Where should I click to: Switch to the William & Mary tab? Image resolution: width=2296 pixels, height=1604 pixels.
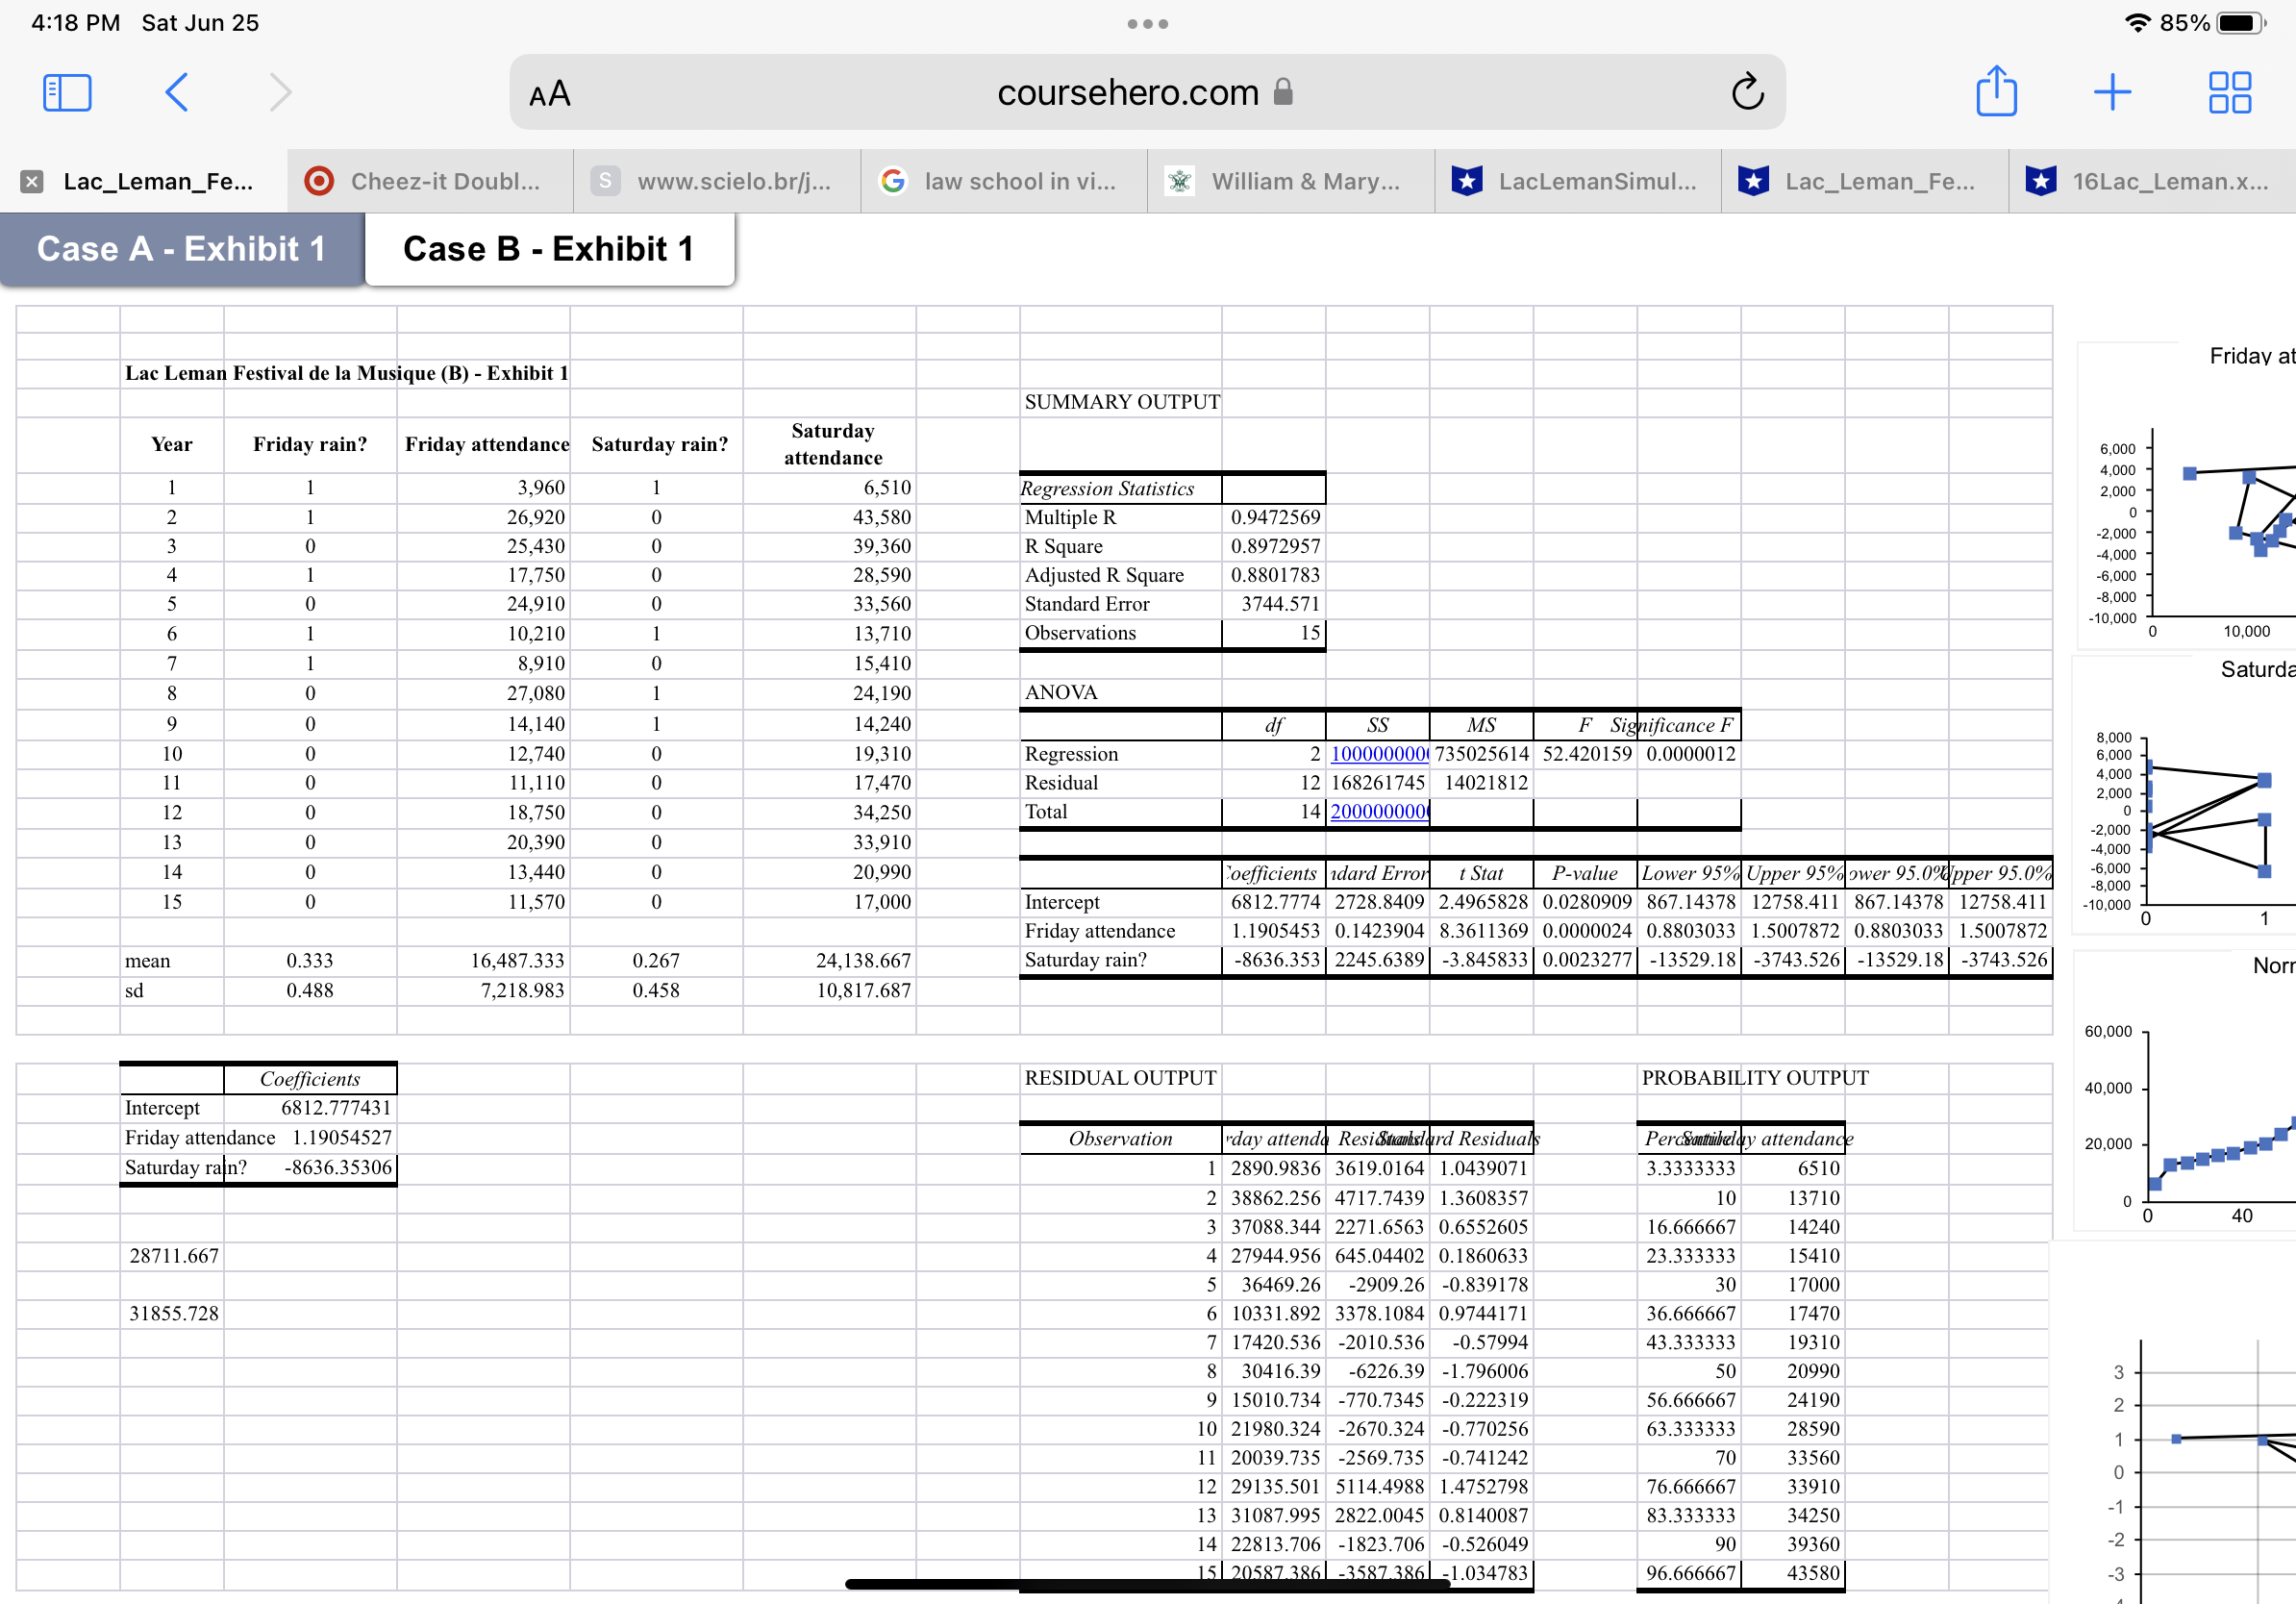click(x=1291, y=181)
